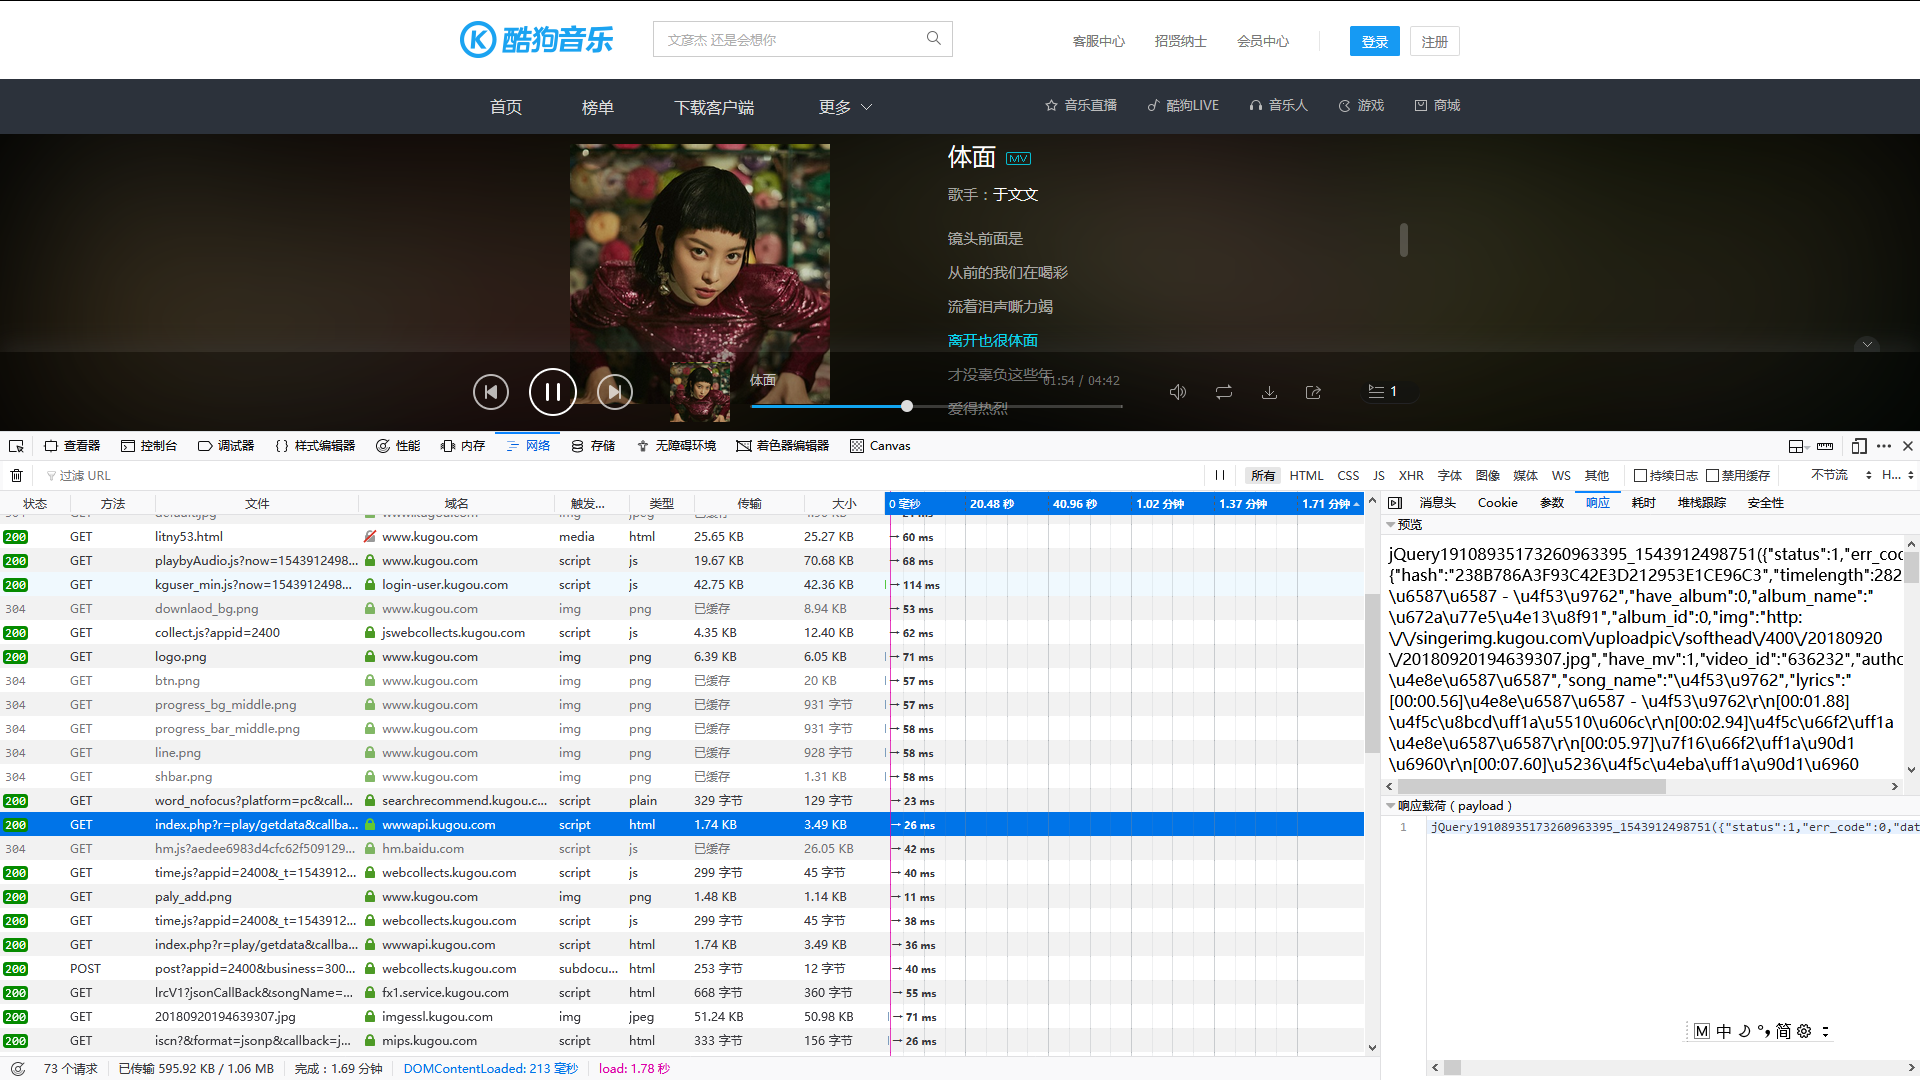Click the network list scroll-up arrow
The image size is (1920, 1080).
coord(1372,500)
